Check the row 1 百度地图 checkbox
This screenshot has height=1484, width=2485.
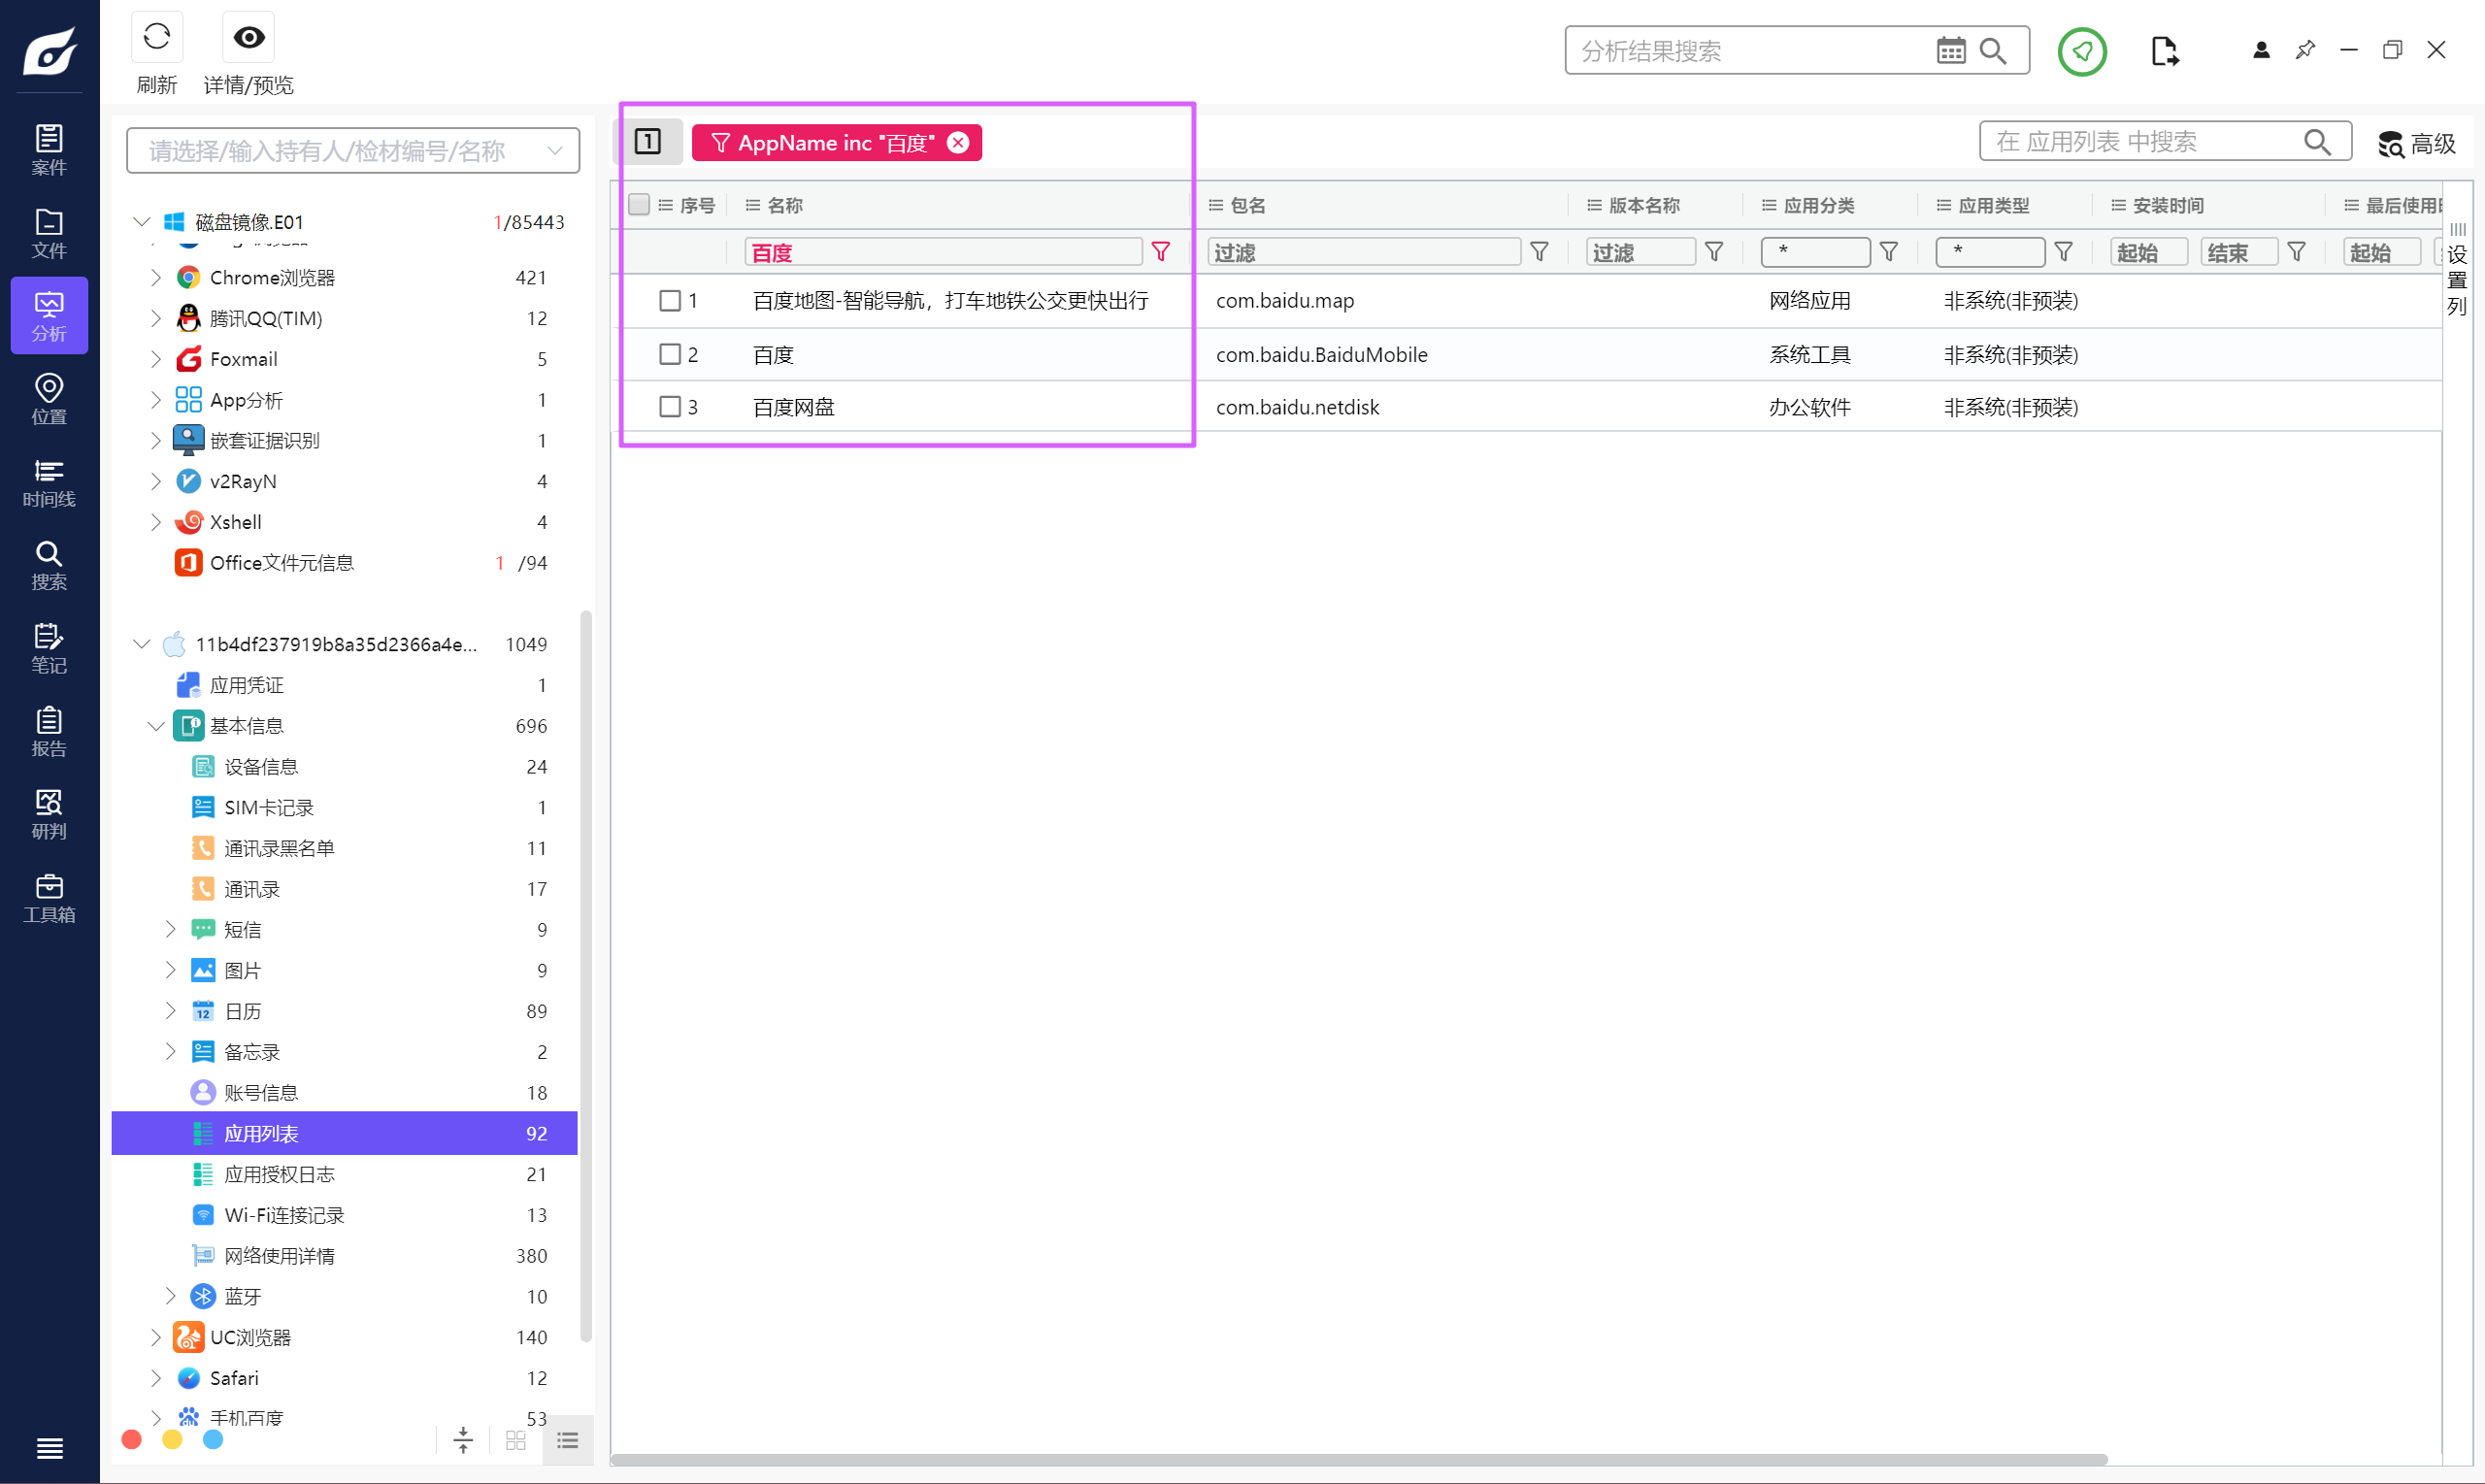click(x=670, y=300)
